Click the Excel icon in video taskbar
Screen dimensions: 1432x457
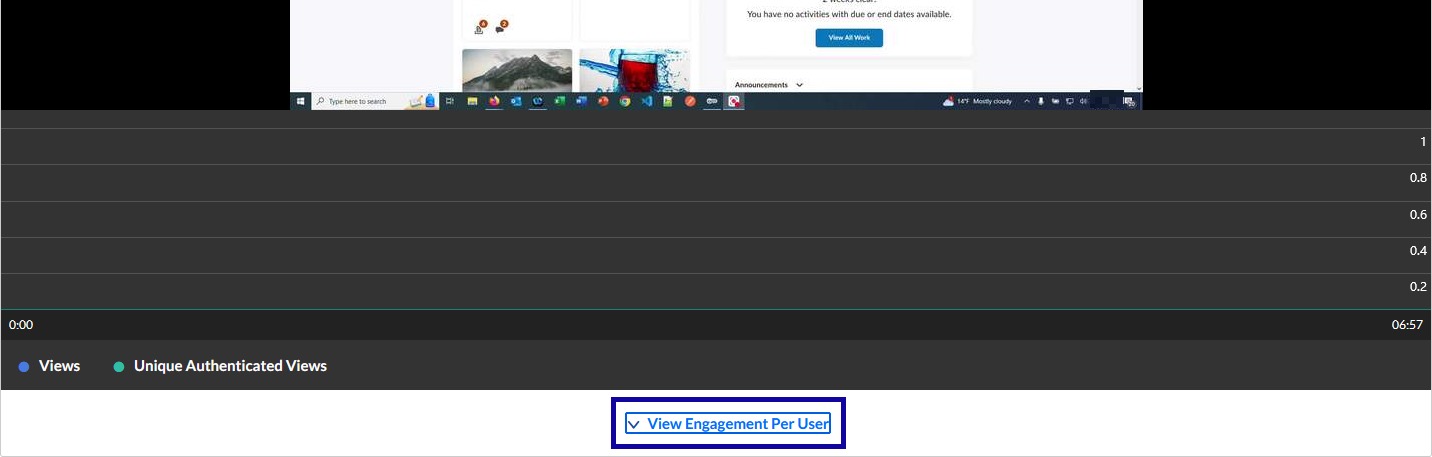coord(560,101)
